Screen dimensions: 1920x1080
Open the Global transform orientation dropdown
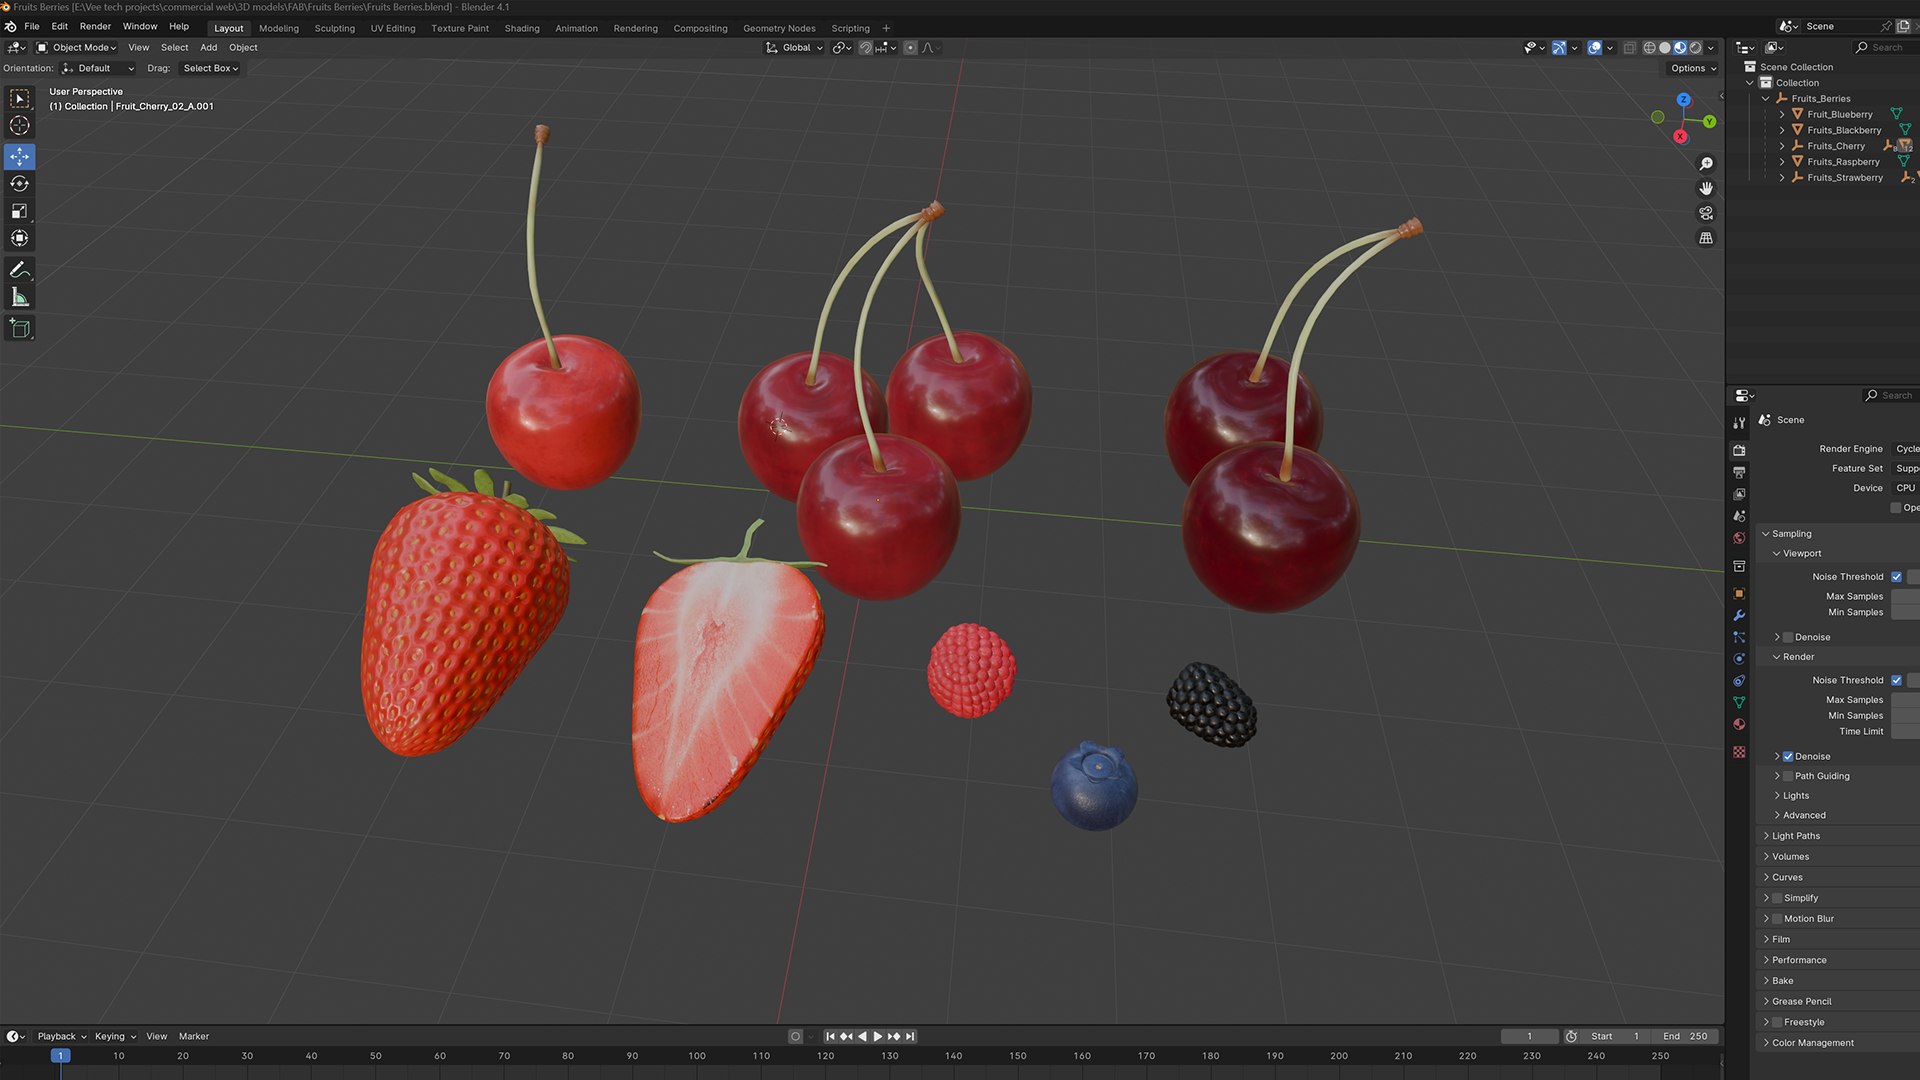point(795,47)
